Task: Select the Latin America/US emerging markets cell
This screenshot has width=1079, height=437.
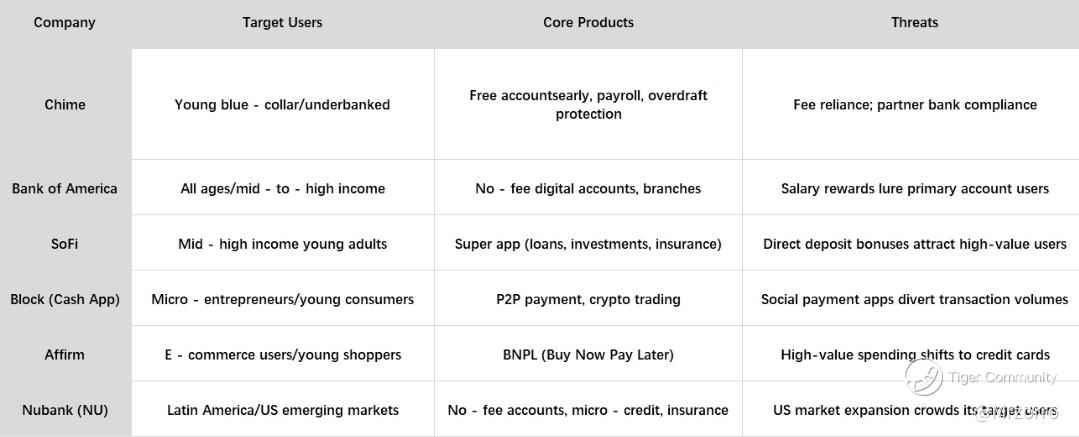Action: coord(283,410)
